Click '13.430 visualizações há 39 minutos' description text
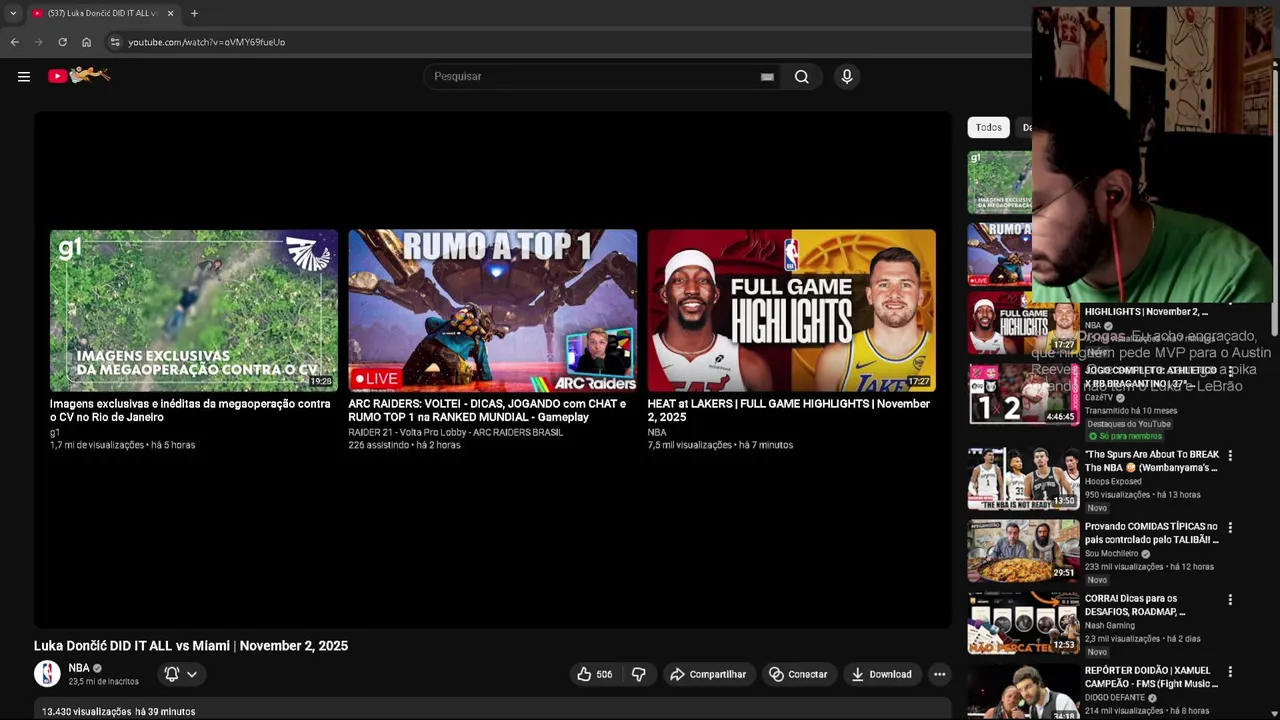Image resolution: width=1280 pixels, height=720 pixels. 118,711
